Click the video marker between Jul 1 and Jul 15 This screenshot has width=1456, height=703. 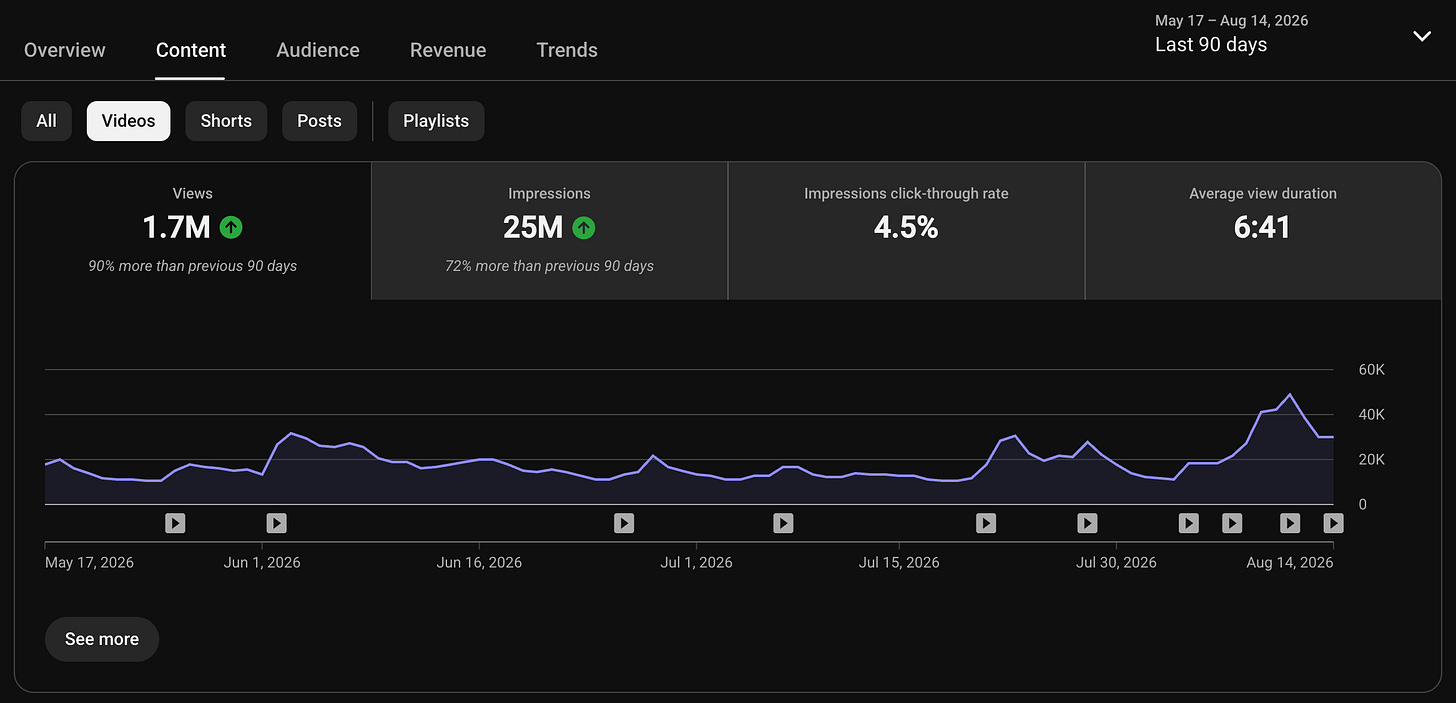click(x=783, y=522)
